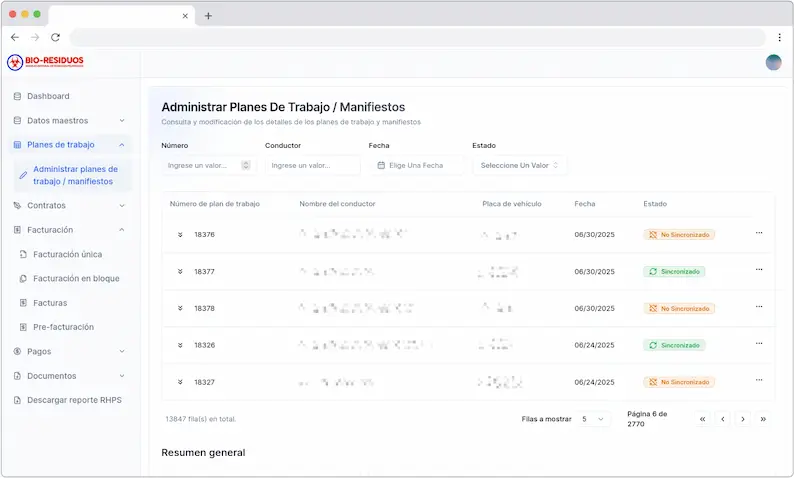Viewport: 794px width, 478px height.
Task: Go to the previous page of results
Action: [x=723, y=419]
